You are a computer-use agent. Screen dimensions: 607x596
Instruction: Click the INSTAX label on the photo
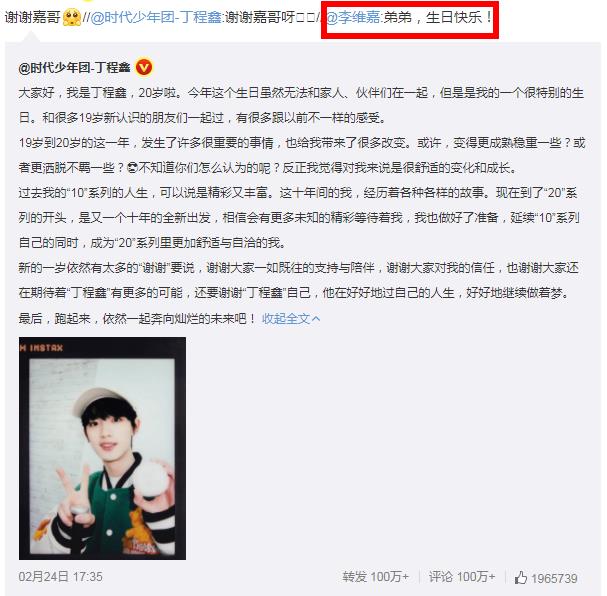(41, 348)
